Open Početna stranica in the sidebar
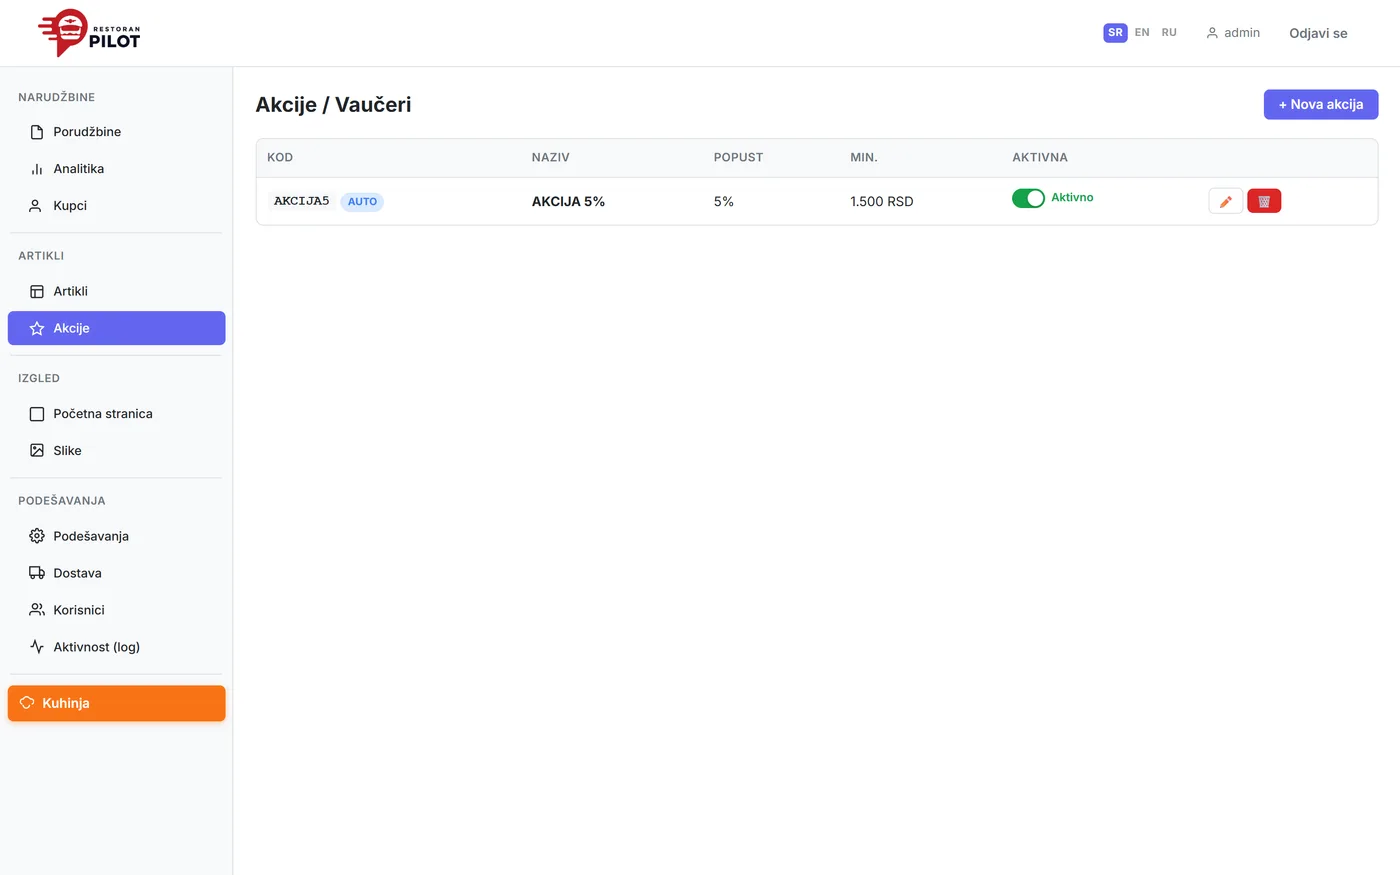Image resolution: width=1400 pixels, height=875 pixels. (117, 414)
